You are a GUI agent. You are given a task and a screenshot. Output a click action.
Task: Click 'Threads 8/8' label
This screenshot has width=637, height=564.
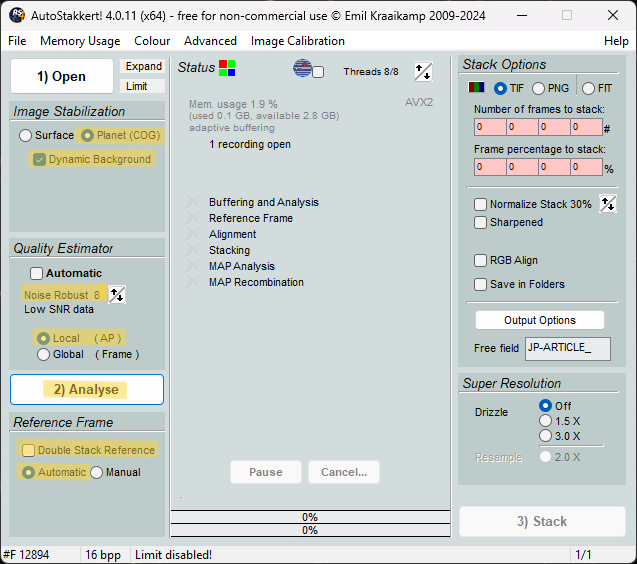pos(370,72)
